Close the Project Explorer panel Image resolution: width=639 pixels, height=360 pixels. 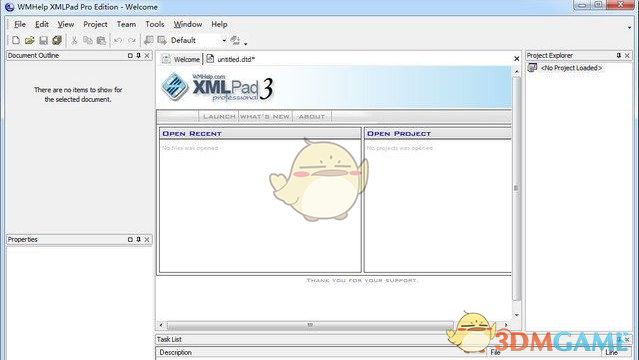coord(627,55)
